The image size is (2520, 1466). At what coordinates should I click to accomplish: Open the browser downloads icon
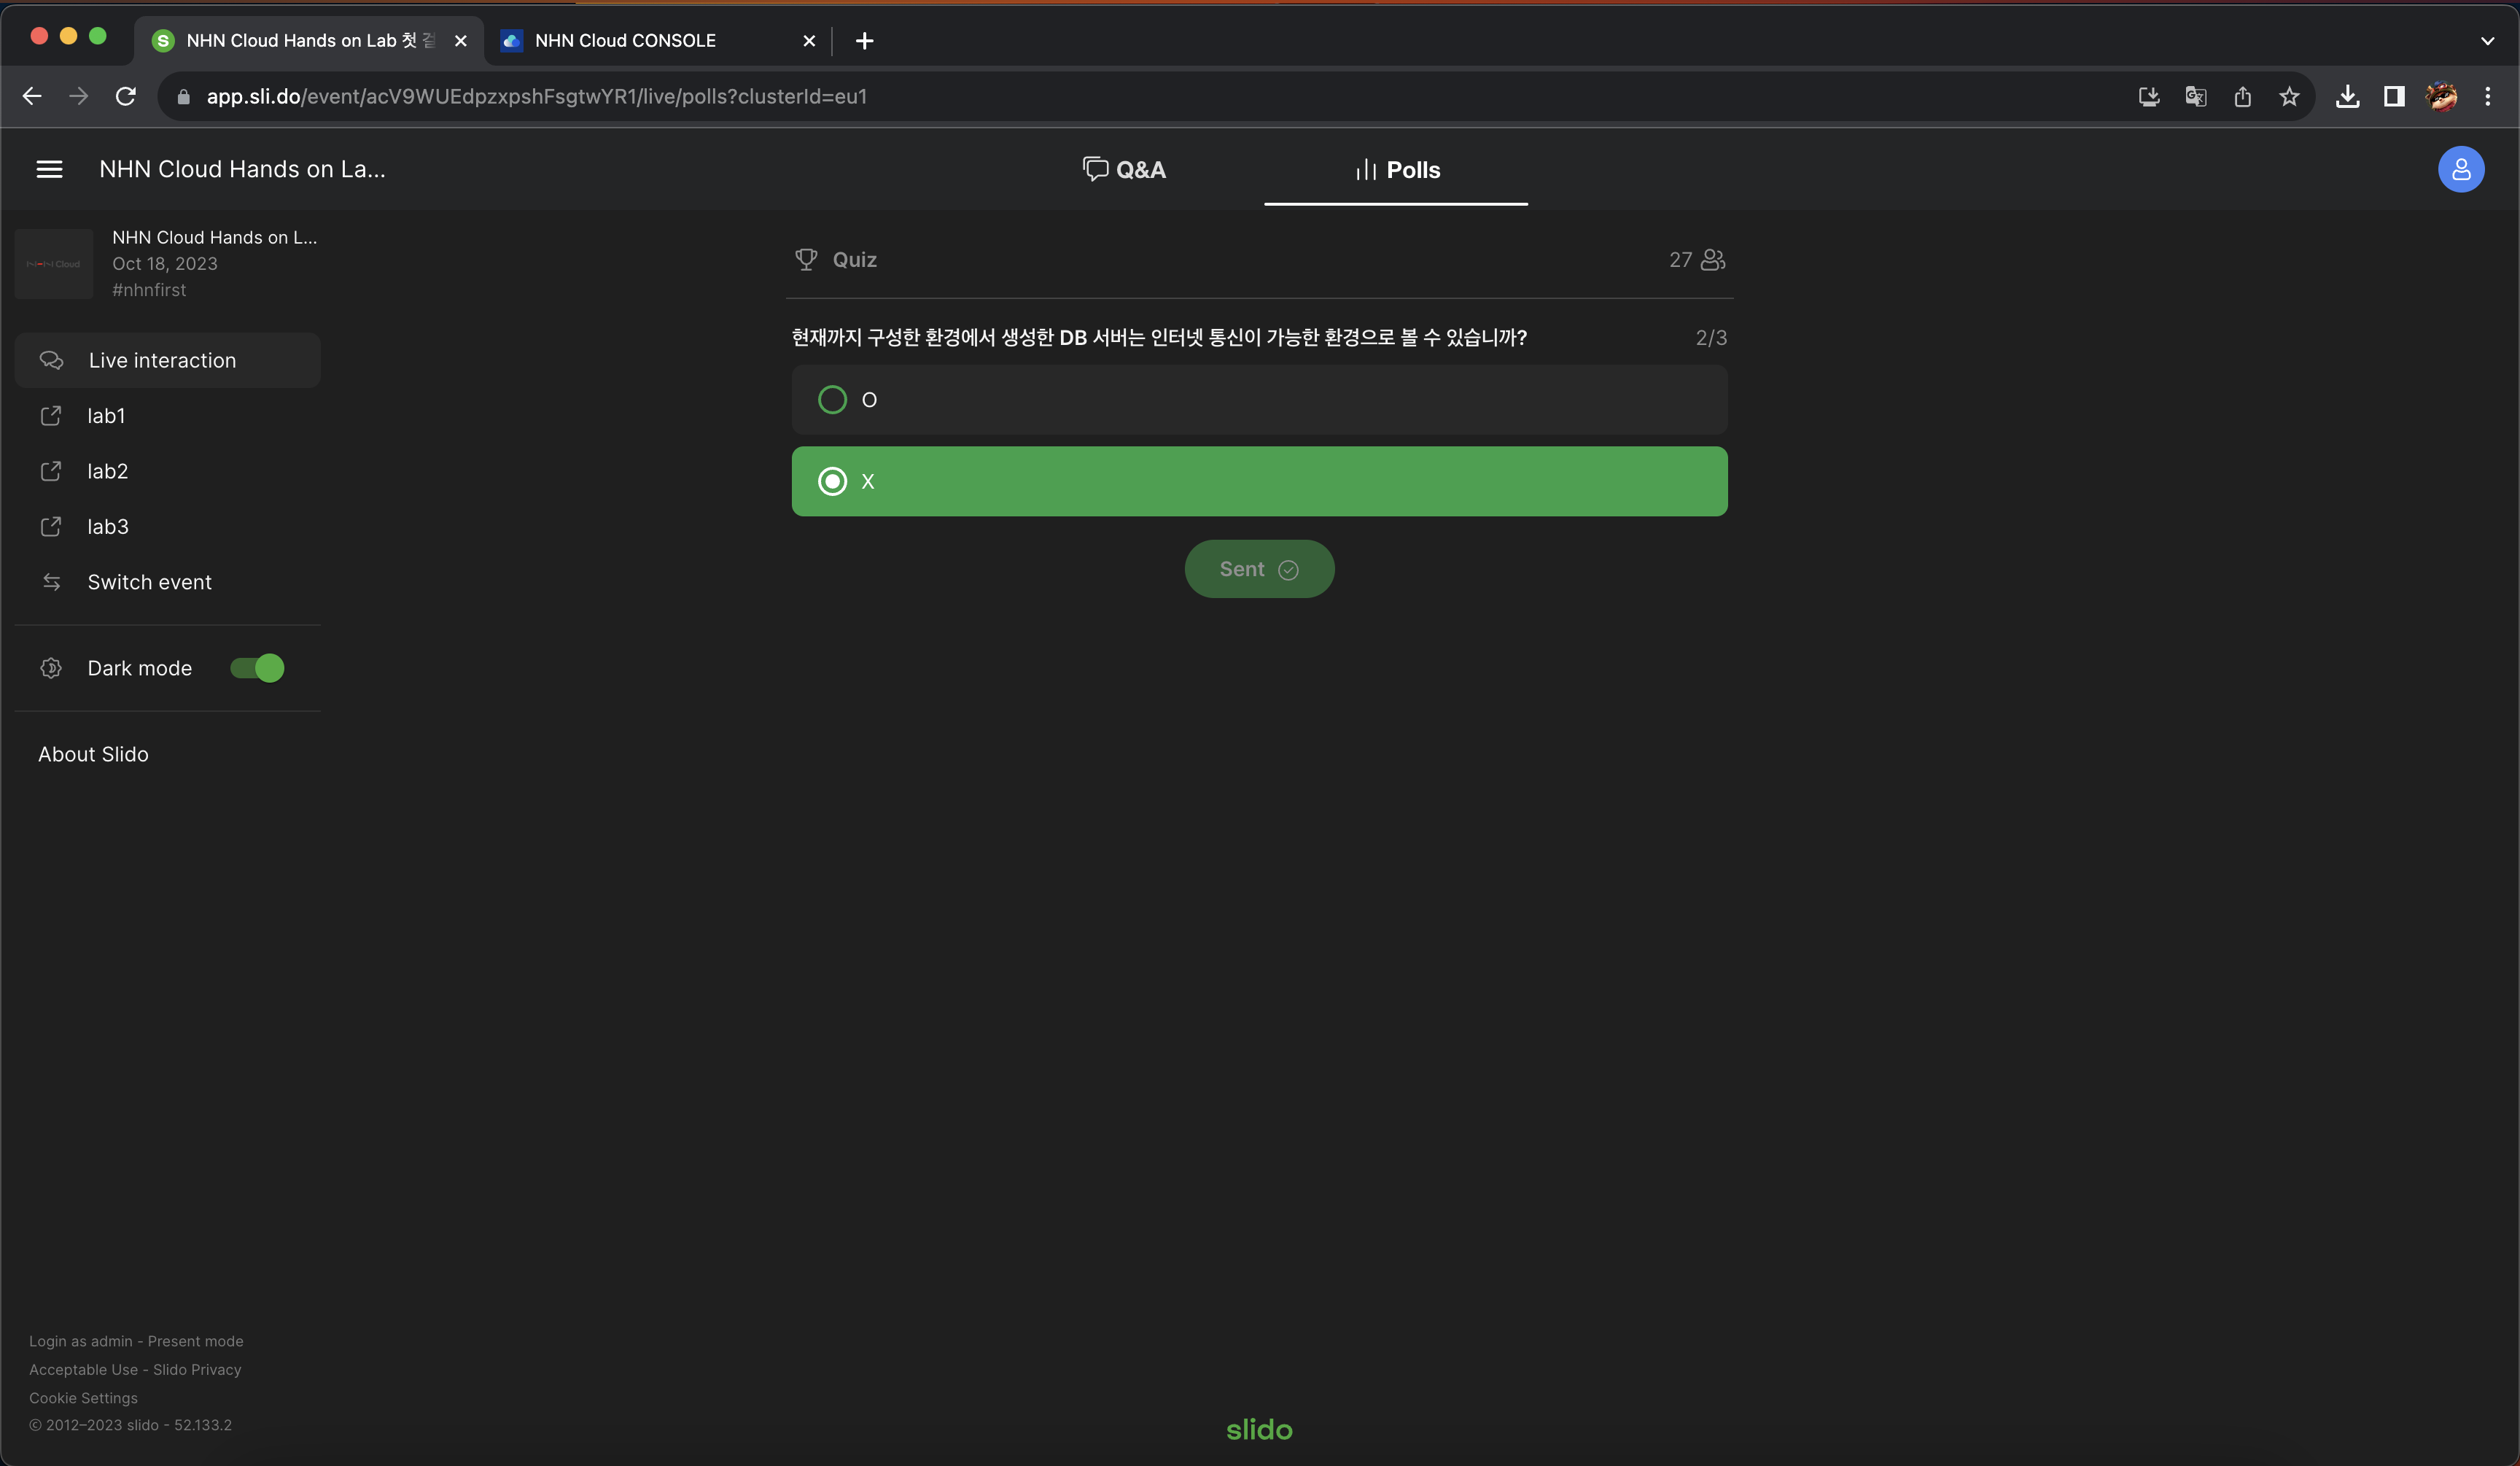(x=2347, y=97)
